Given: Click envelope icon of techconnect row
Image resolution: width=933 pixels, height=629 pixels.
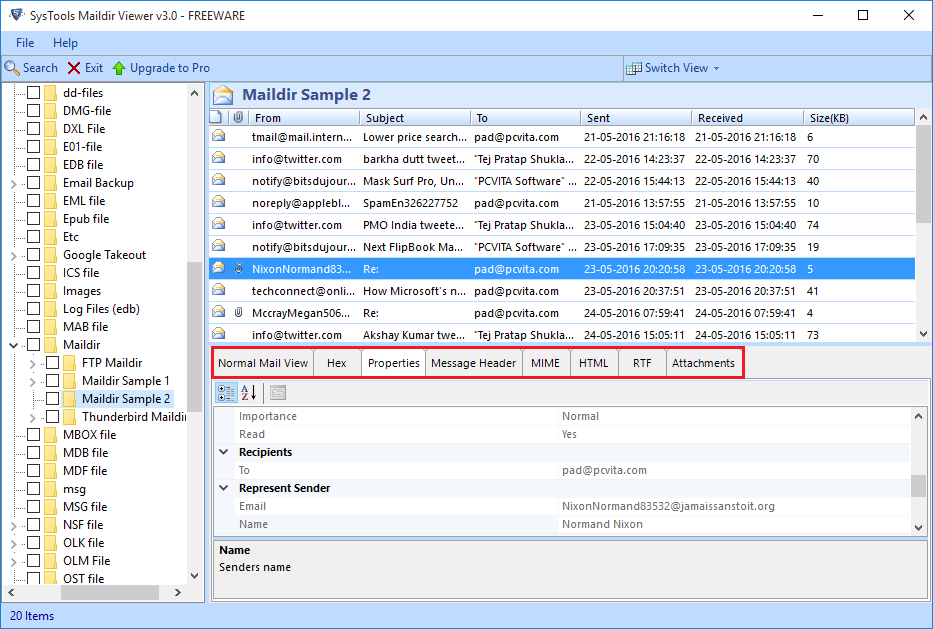Looking at the screenshot, I should coord(218,290).
